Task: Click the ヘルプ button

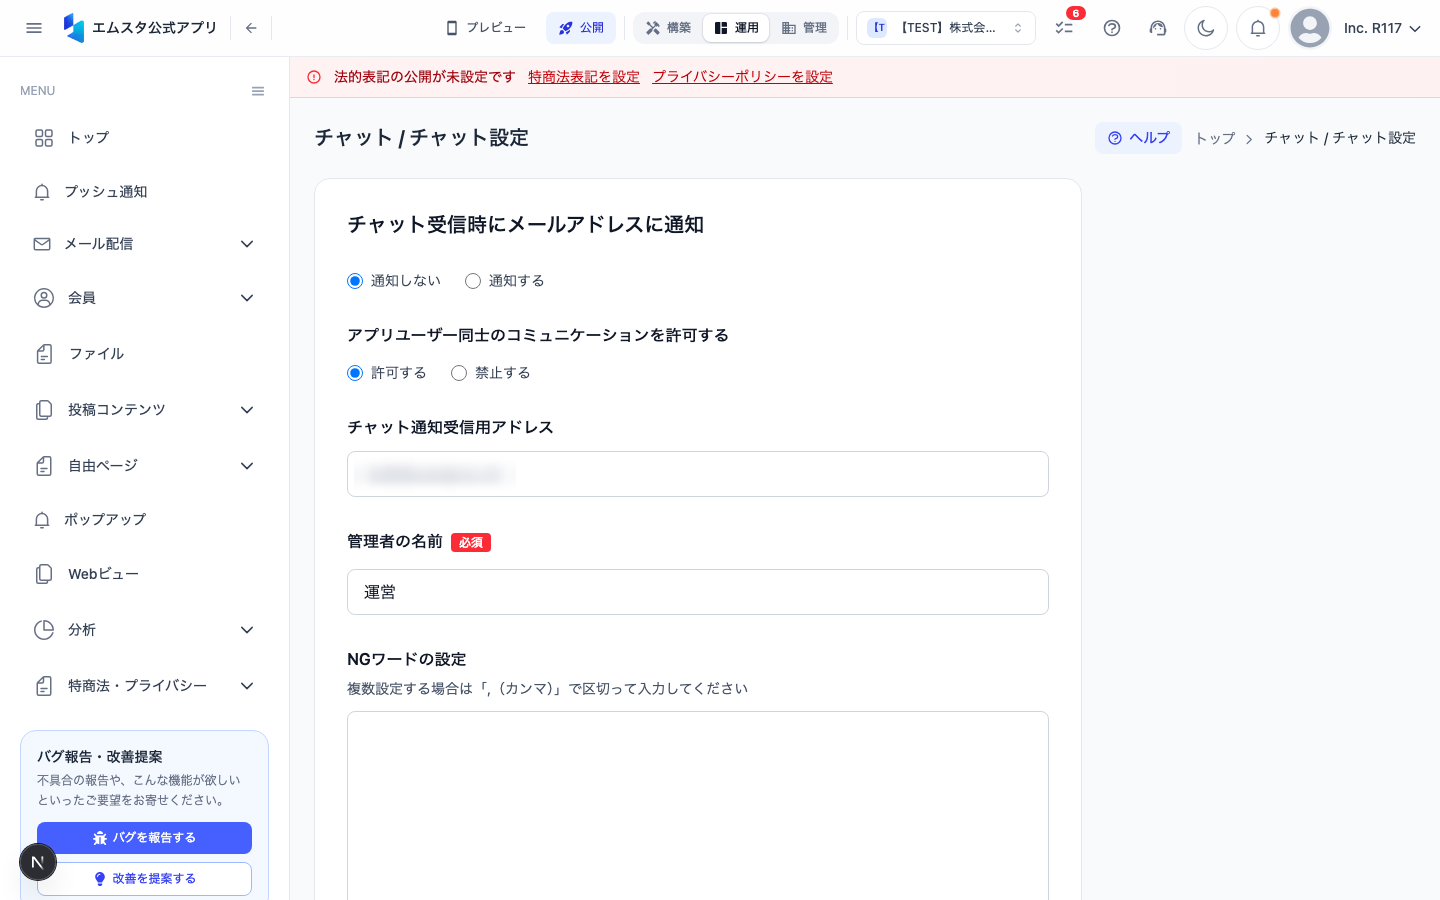Action: (1138, 138)
